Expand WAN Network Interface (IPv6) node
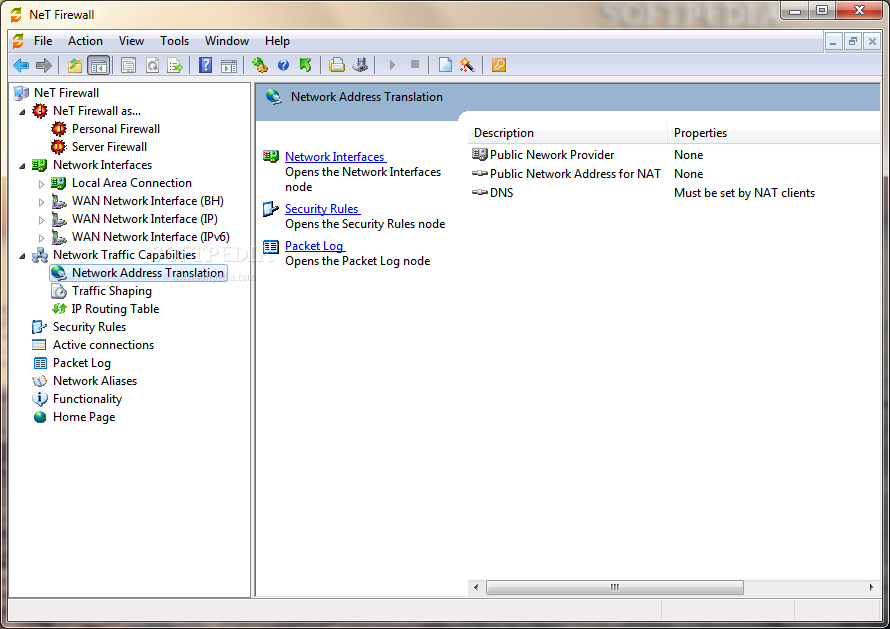The image size is (890, 629). [x=41, y=238]
